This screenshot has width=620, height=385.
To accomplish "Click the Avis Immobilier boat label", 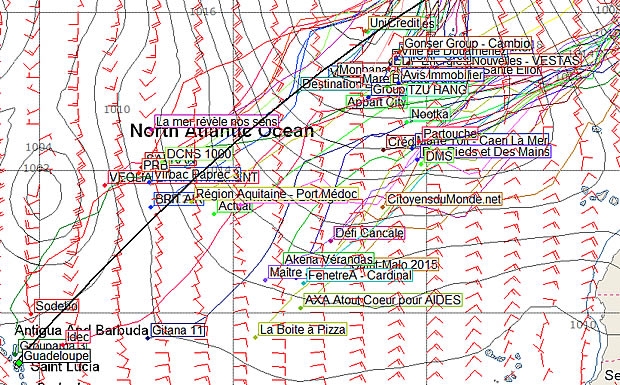I will click(442, 75).
